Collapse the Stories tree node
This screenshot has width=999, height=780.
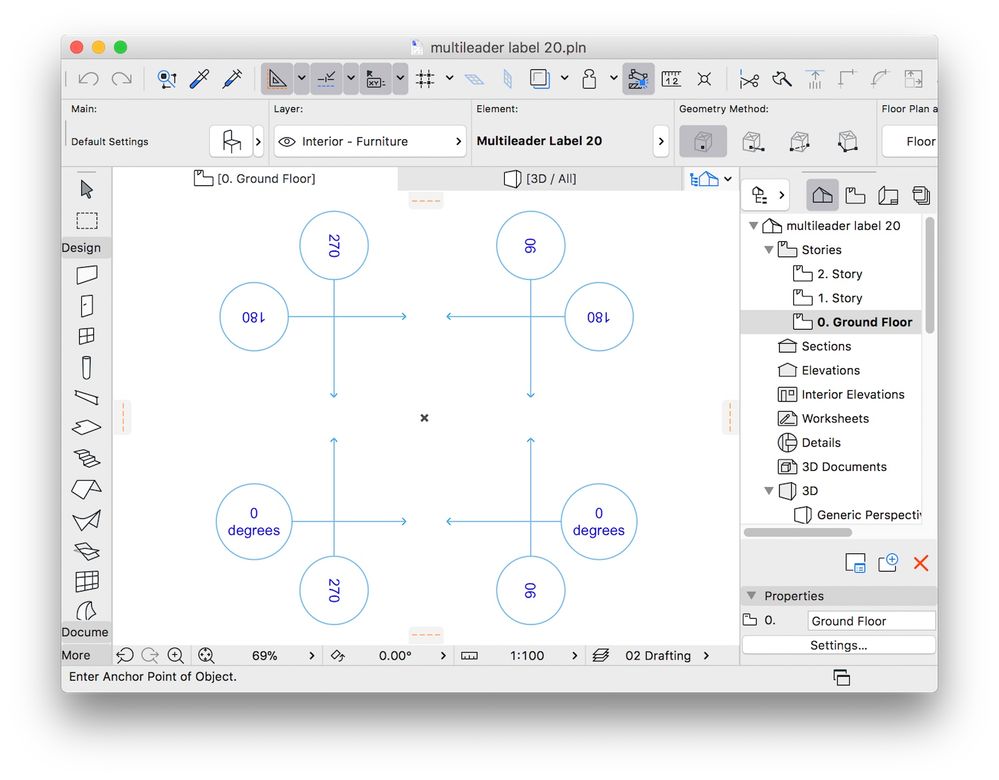(768, 250)
